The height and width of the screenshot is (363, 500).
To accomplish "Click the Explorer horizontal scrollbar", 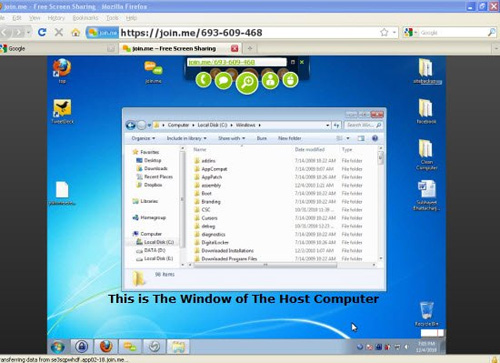I will coord(265,265).
